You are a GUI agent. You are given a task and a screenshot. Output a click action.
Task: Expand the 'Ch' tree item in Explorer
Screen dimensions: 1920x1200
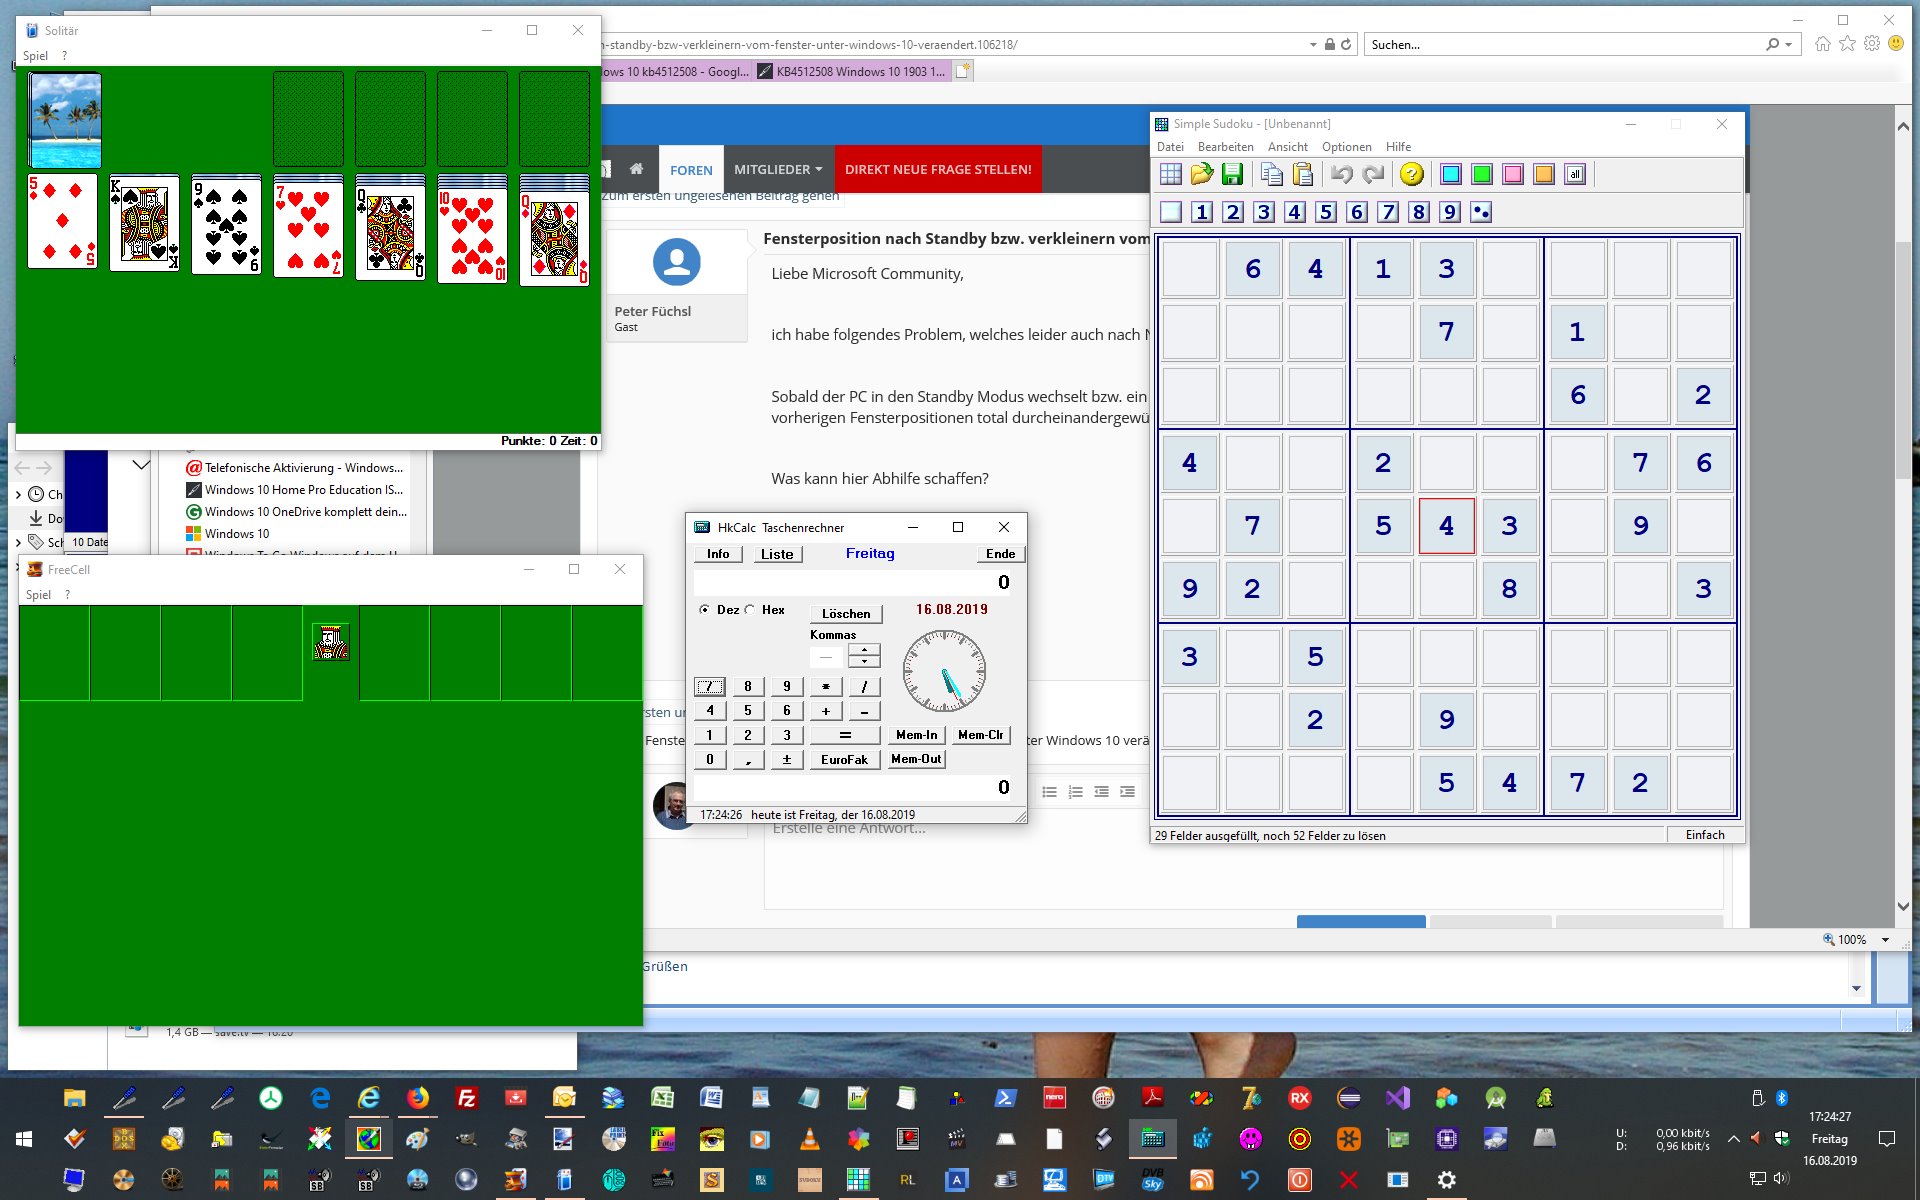pos(18,494)
